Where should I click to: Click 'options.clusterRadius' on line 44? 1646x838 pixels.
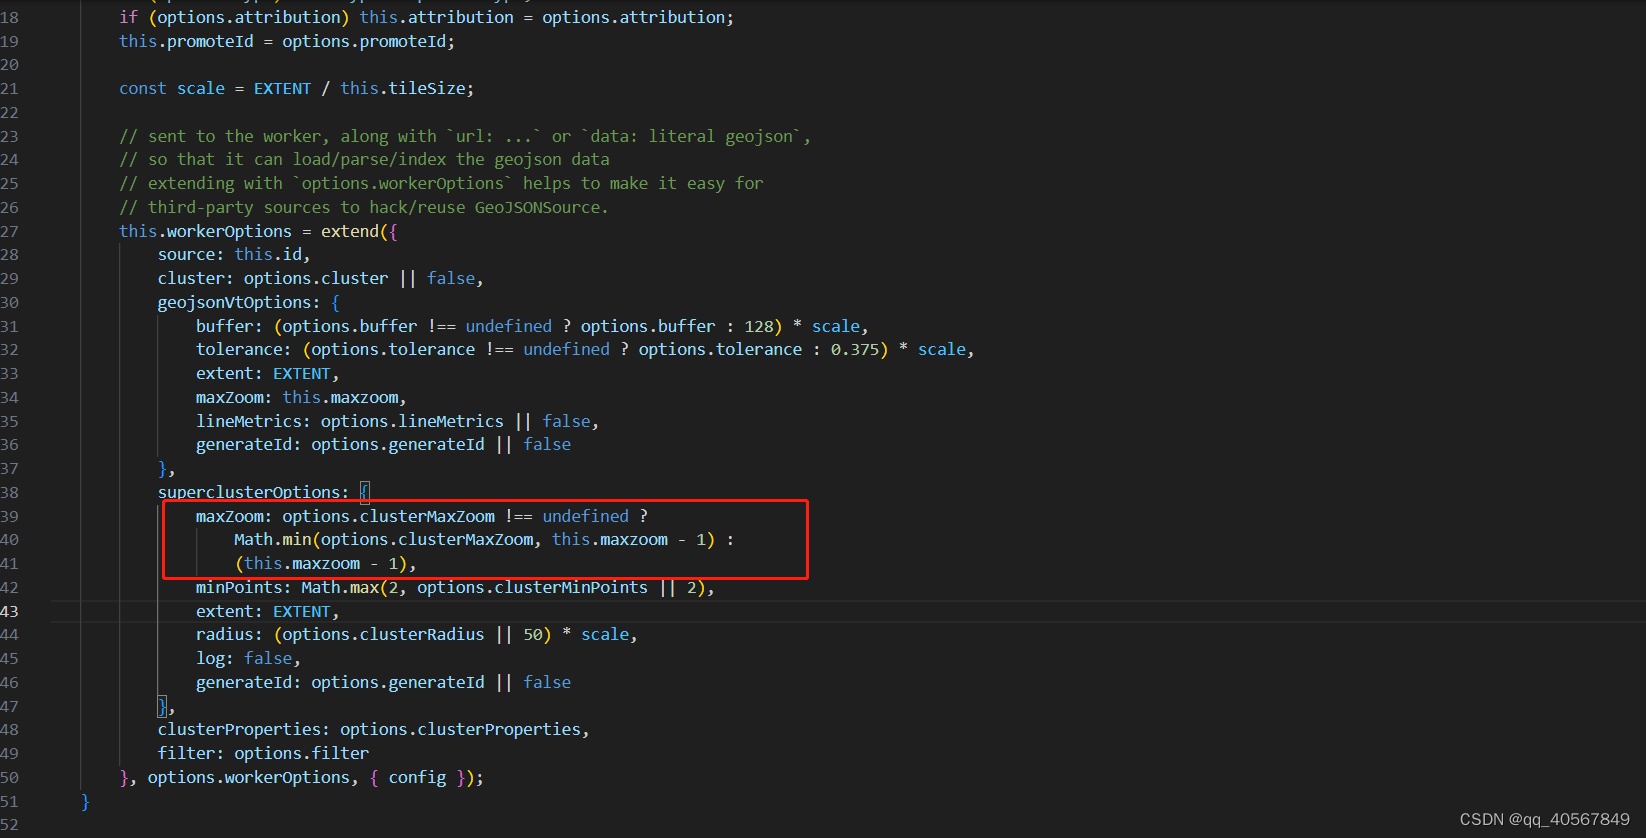click(383, 634)
